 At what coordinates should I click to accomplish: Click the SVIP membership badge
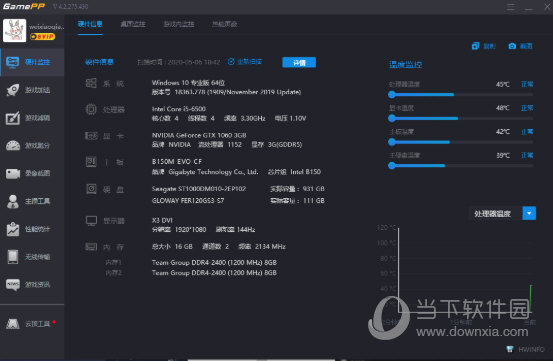[42, 36]
